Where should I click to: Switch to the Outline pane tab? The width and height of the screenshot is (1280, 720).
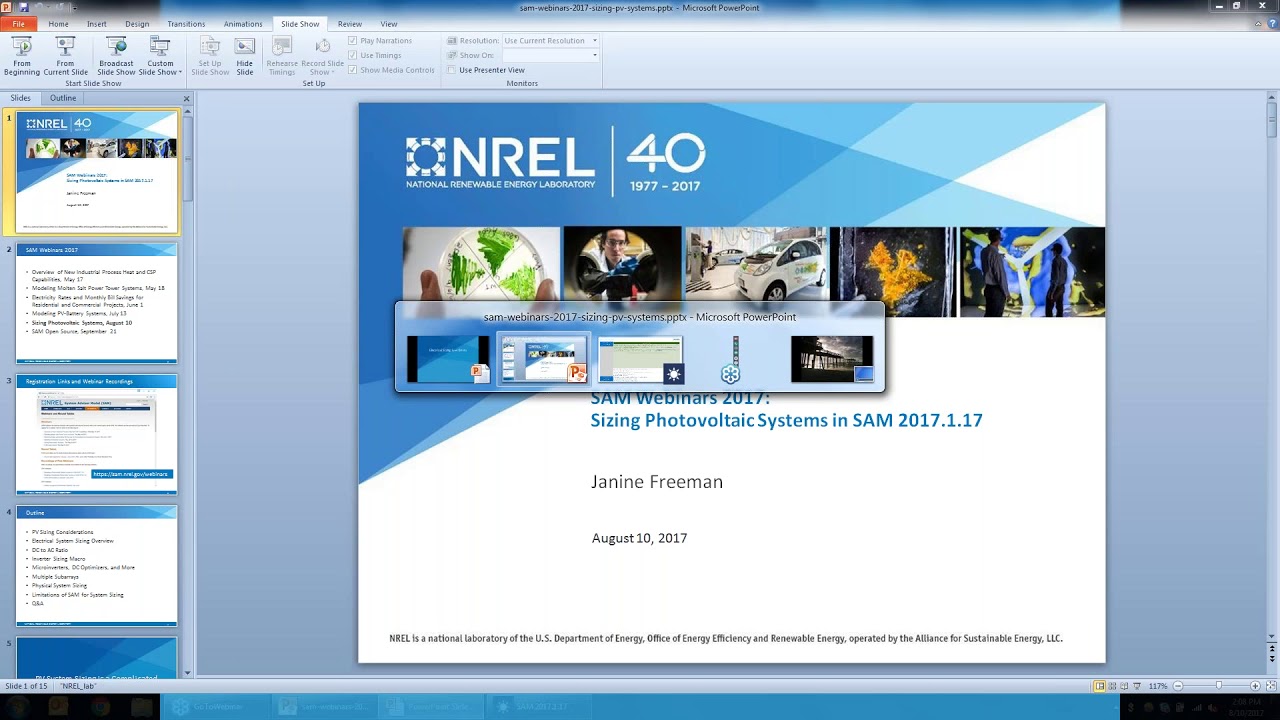(63, 98)
